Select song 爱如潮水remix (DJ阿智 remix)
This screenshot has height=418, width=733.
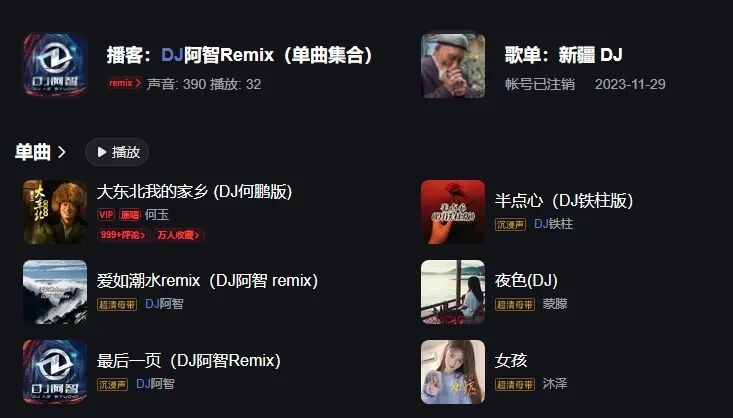coord(207,281)
